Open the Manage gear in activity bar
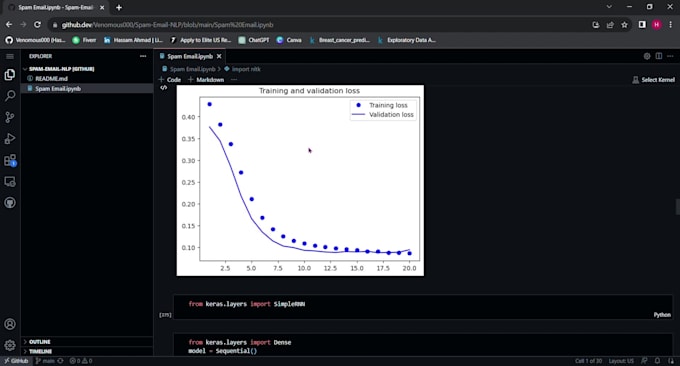Viewport: 680px width, 366px height. pos(10,345)
